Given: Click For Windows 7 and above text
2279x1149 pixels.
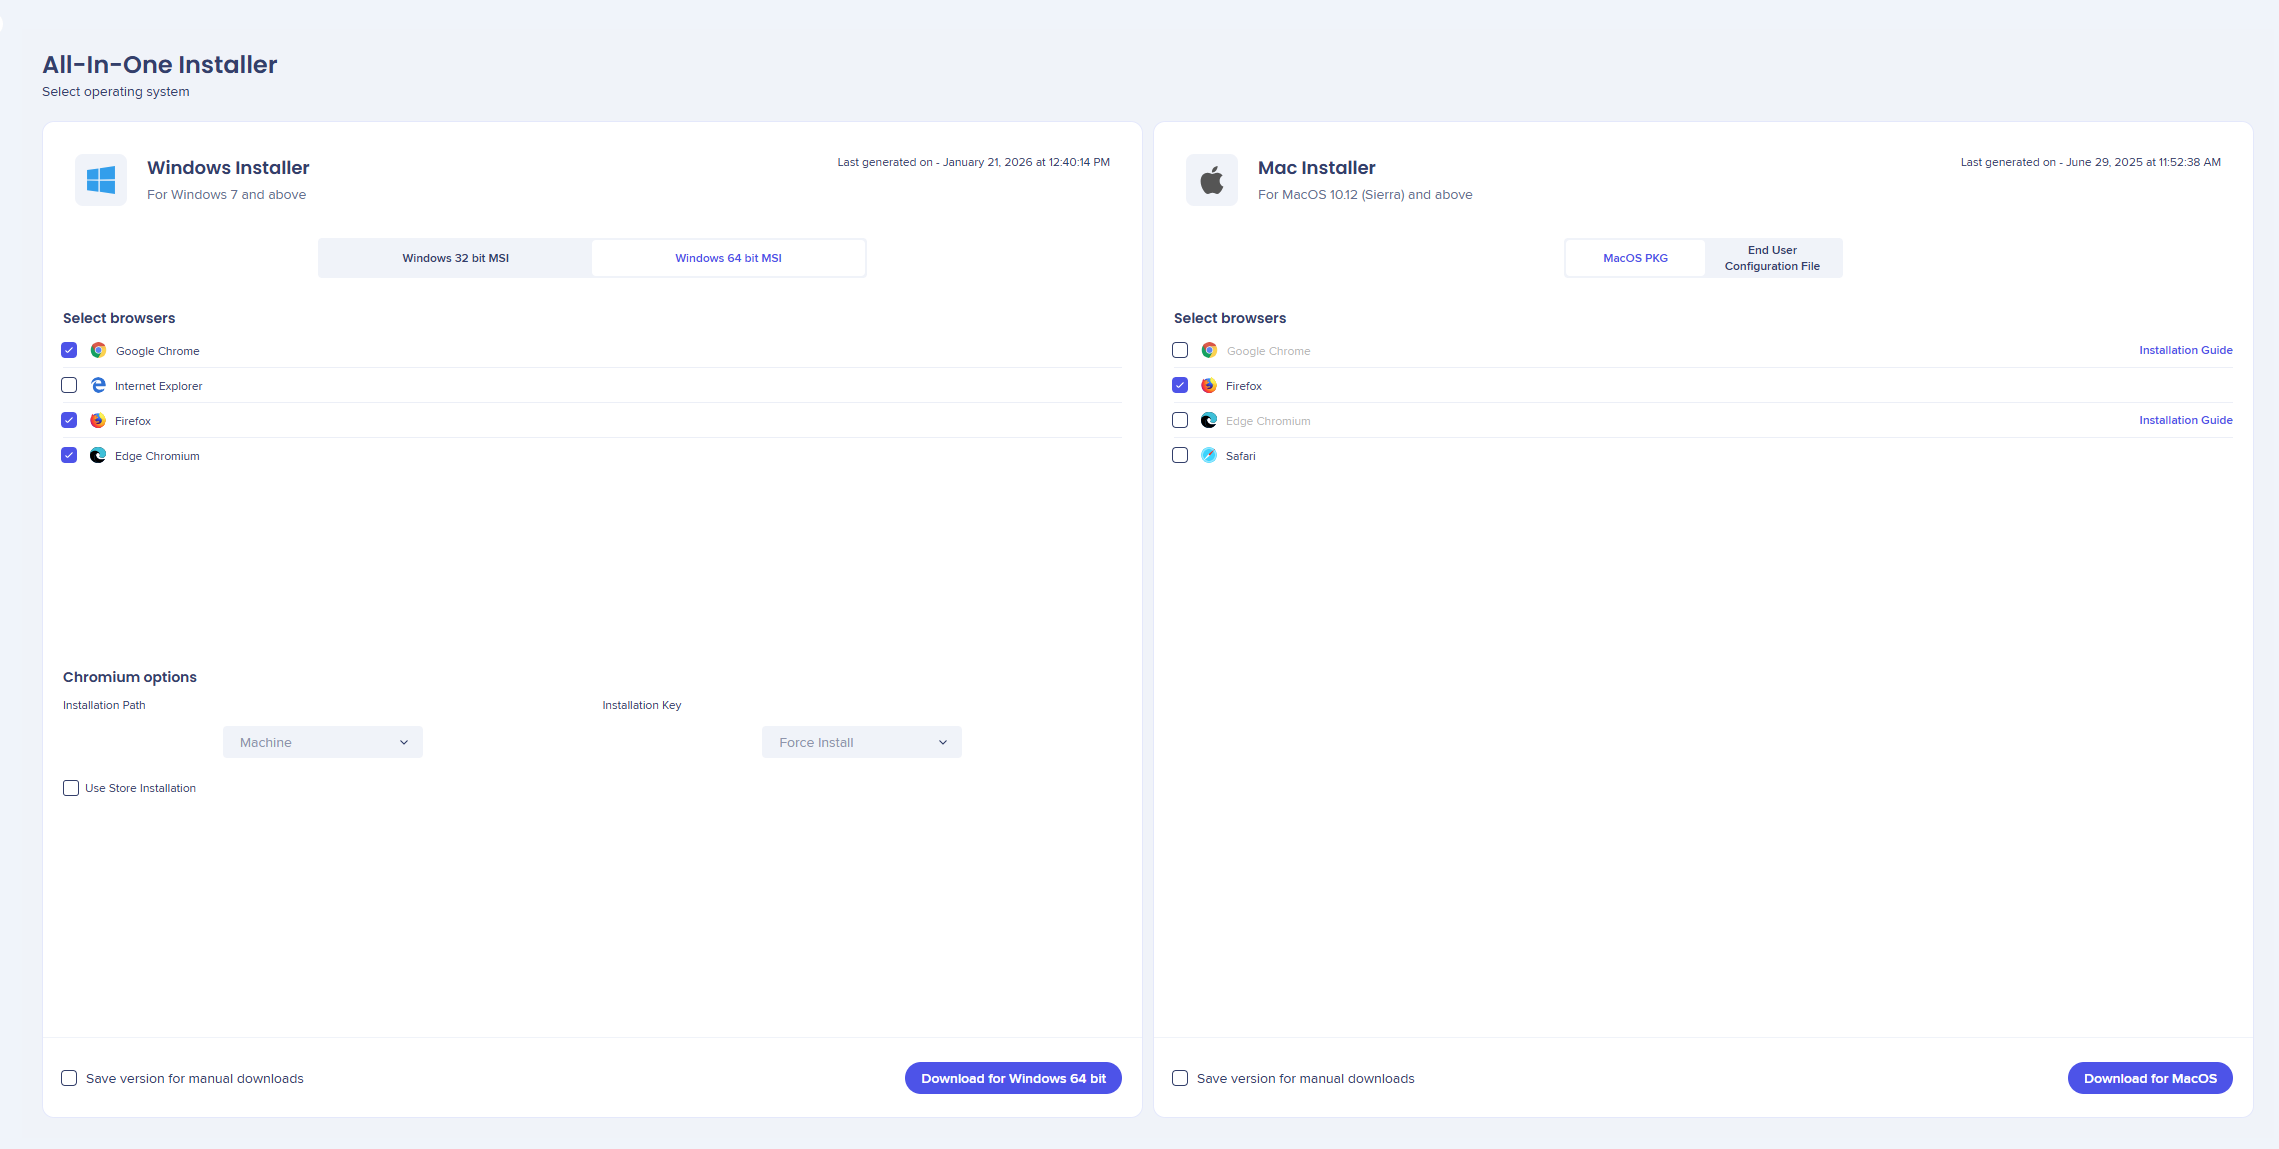Looking at the screenshot, I should pyautogui.click(x=226, y=195).
